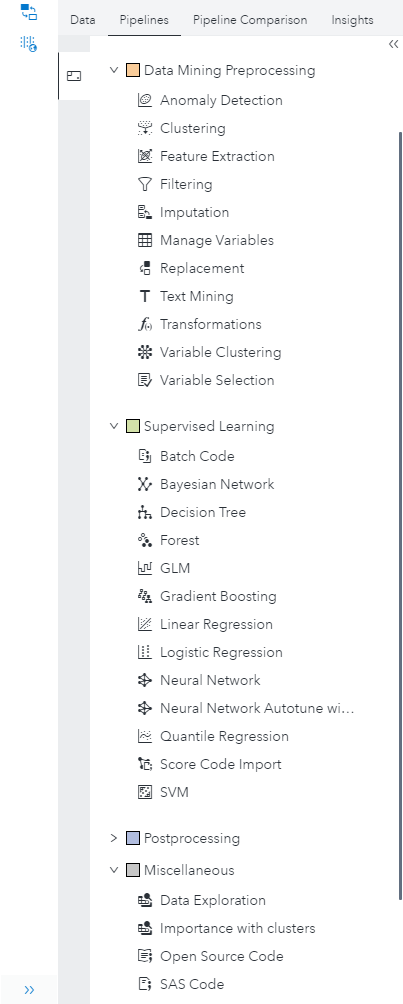Collapse the Miscellaneous group
Viewport: 403px width, 1004px height.
(114, 870)
